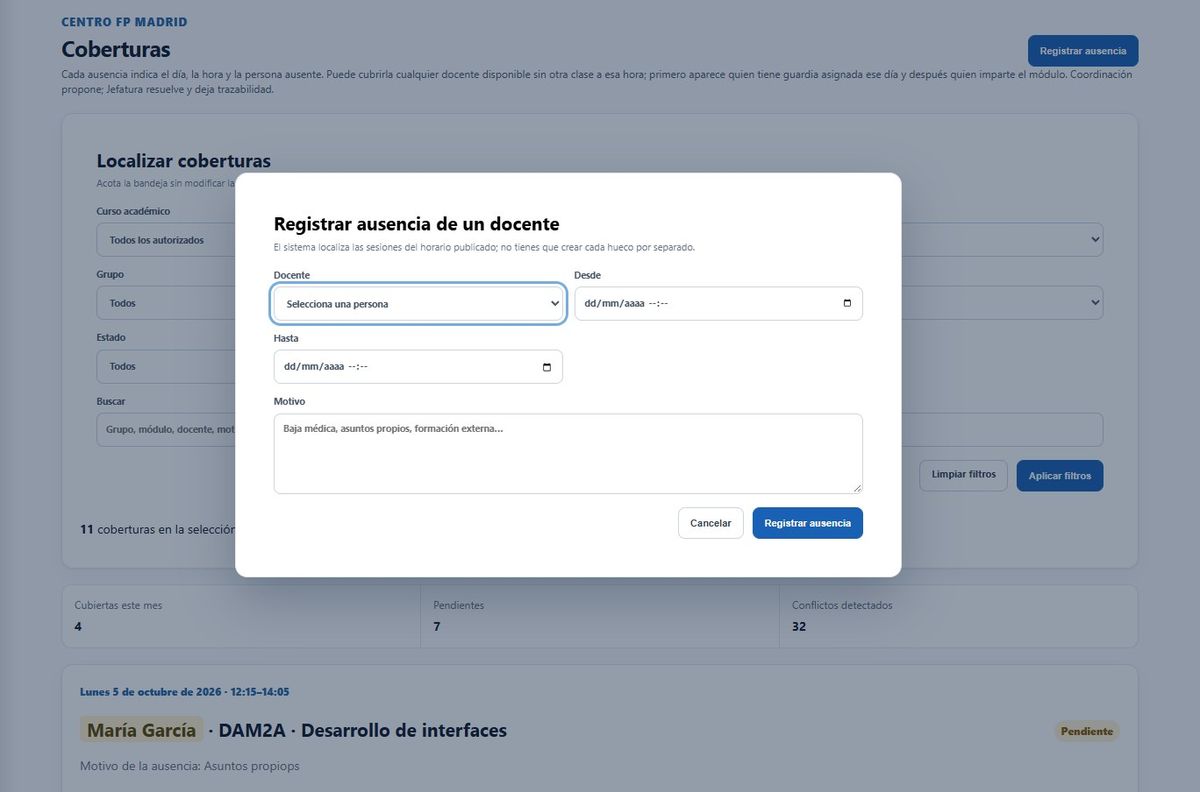The height and width of the screenshot is (792, 1200).
Task: Click CENTRO FP MADRID header label
Action: [124, 22]
